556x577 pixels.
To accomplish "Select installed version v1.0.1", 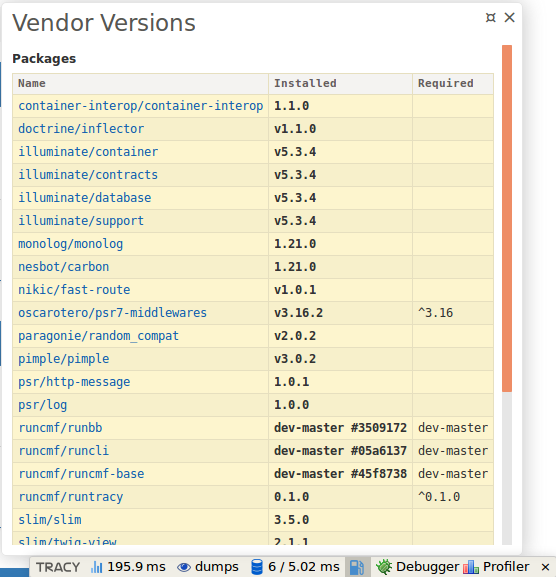I will click(x=295, y=290).
